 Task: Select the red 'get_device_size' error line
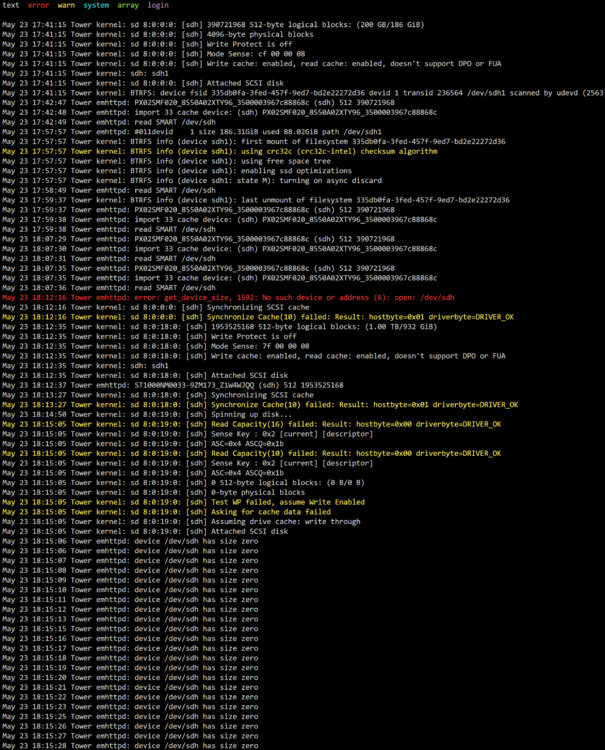(228, 298)
